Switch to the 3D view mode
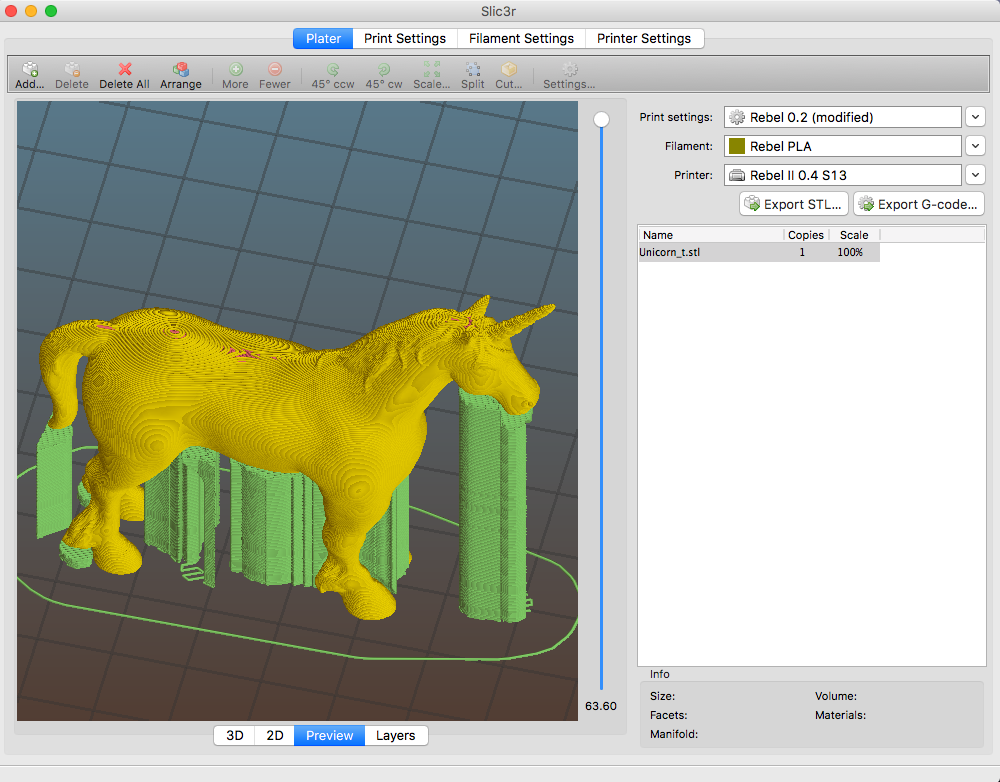Viewport: 1000px width, 782px height. click(x=235, y=736)
